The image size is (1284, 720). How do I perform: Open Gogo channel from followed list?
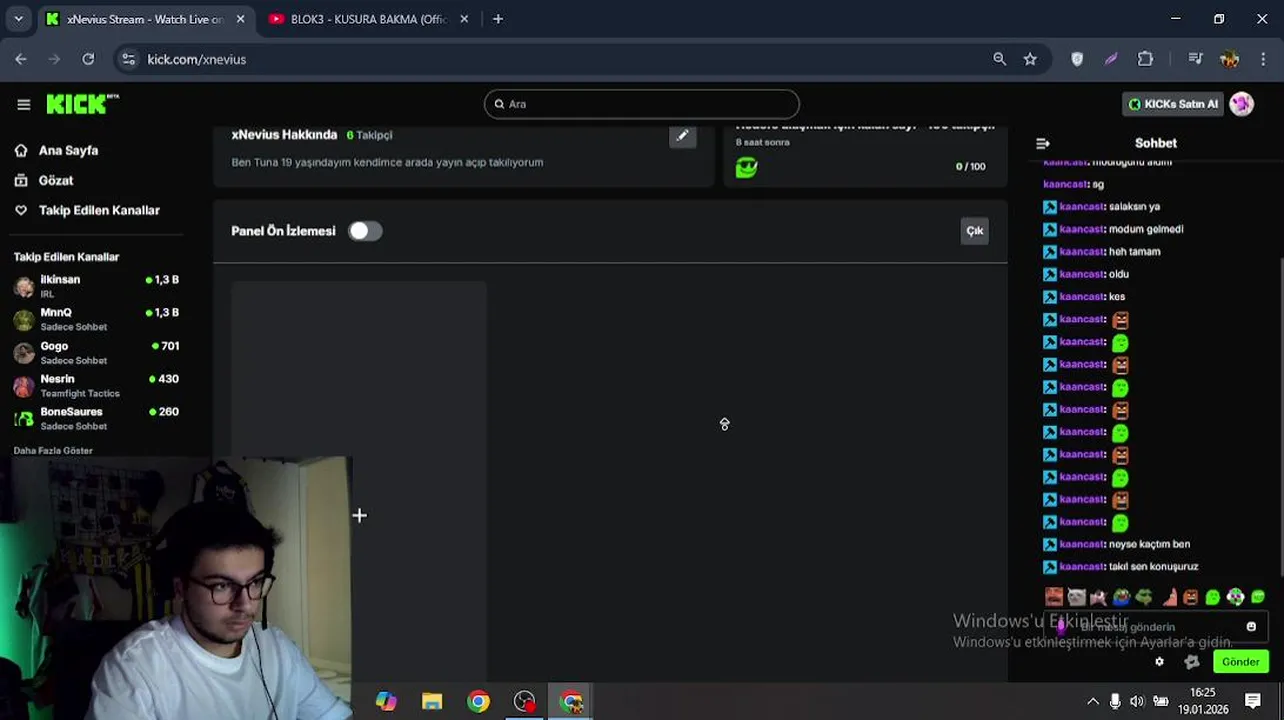click(x=96, y=352)
